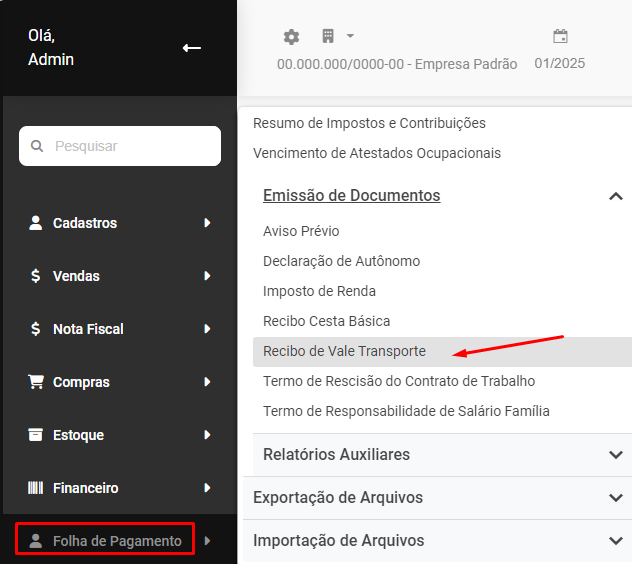
Task: Open the Nota Fiscal menu
Action: [88, 329]
